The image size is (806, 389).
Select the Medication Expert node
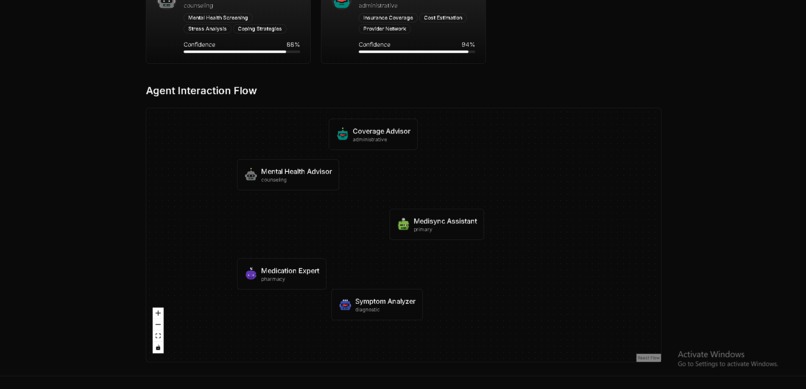(x=282, y=274)
